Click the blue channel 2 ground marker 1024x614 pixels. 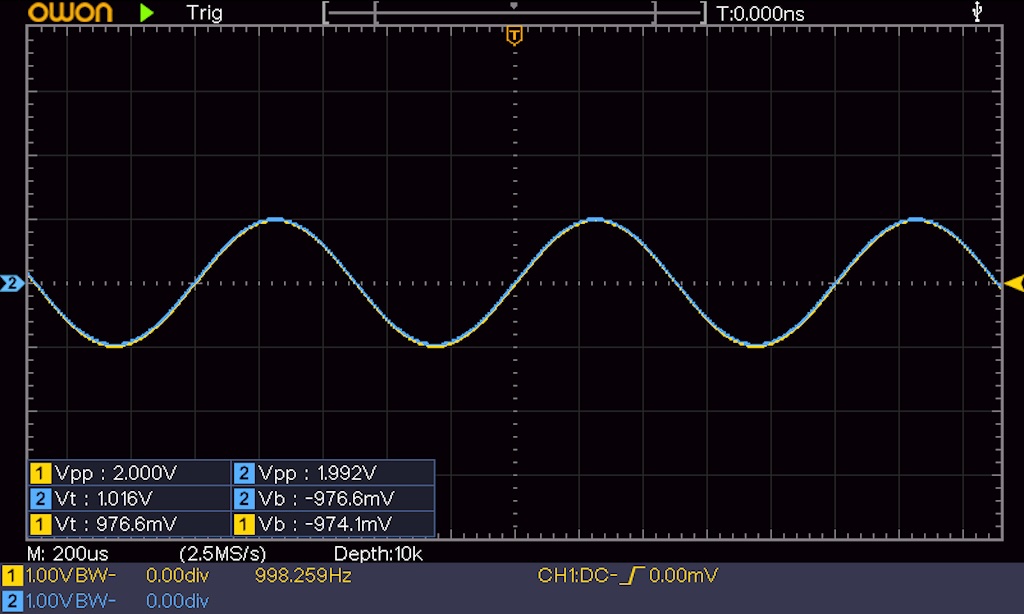[12, 284]
